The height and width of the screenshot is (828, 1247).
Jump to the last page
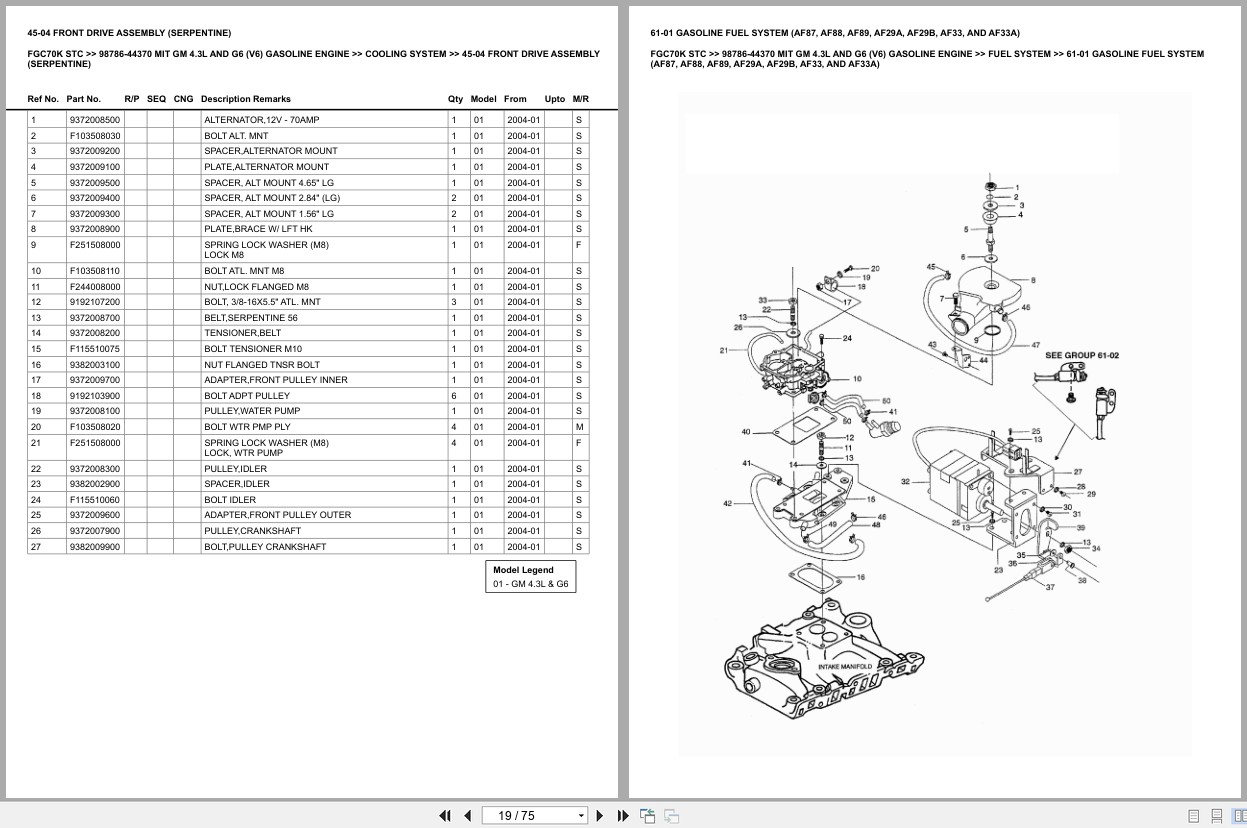[623, 816]
